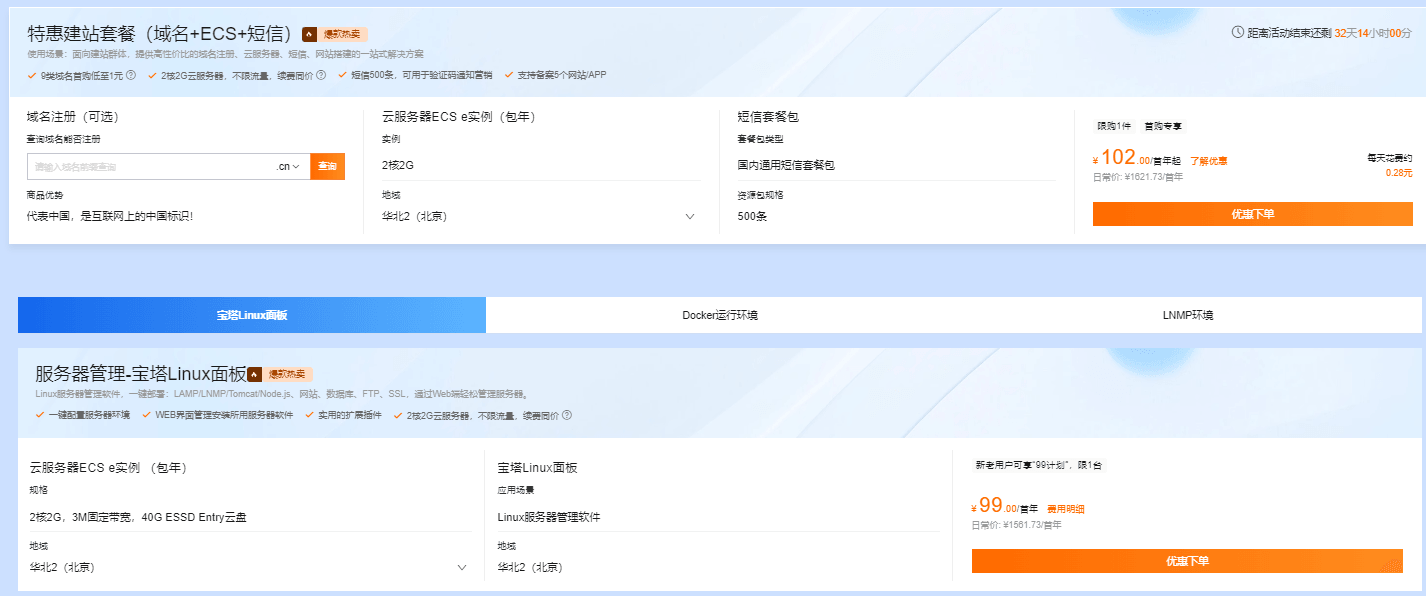Image resolution: width=1426 pixels, height=596 pixels.
Task: Click the 短信套餐包 heading
Action: coord(768,117)
